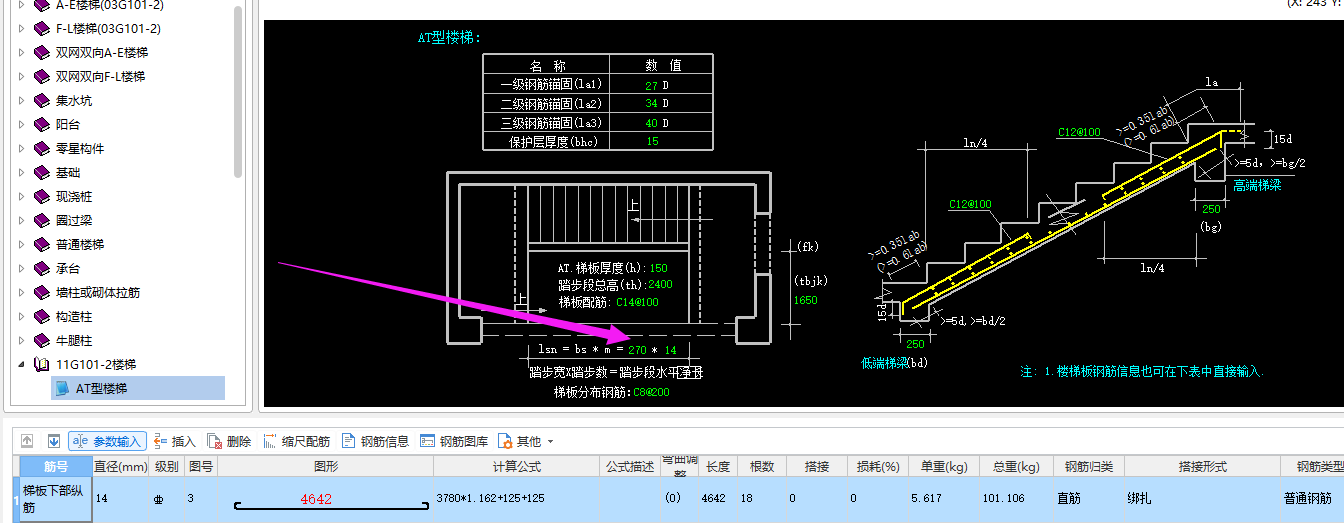This screenshot has width=1344, height=523.
Task: Open 钢筋信息 rebar information
Action: click(x=375, y=441)
